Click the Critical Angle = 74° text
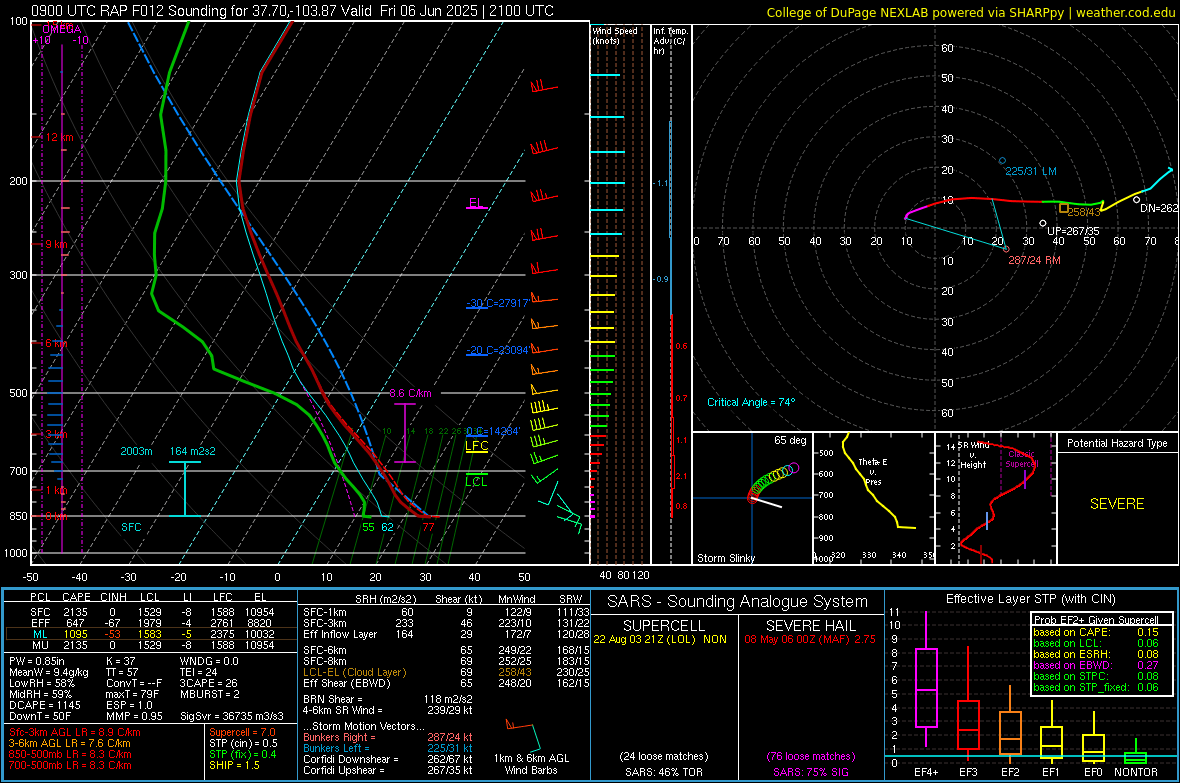The height and width of the screenshot is (783, 1180). 751,402
